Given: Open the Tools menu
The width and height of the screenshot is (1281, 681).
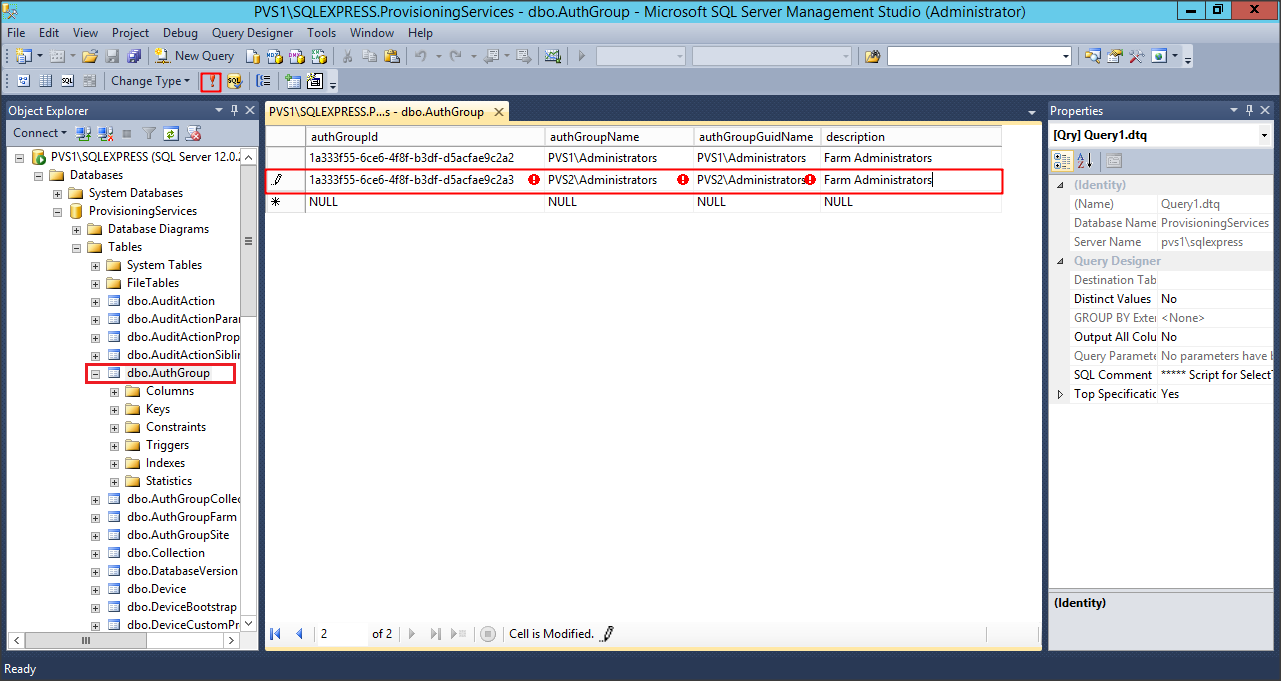Looking at the screenshot, I should 321,33.
